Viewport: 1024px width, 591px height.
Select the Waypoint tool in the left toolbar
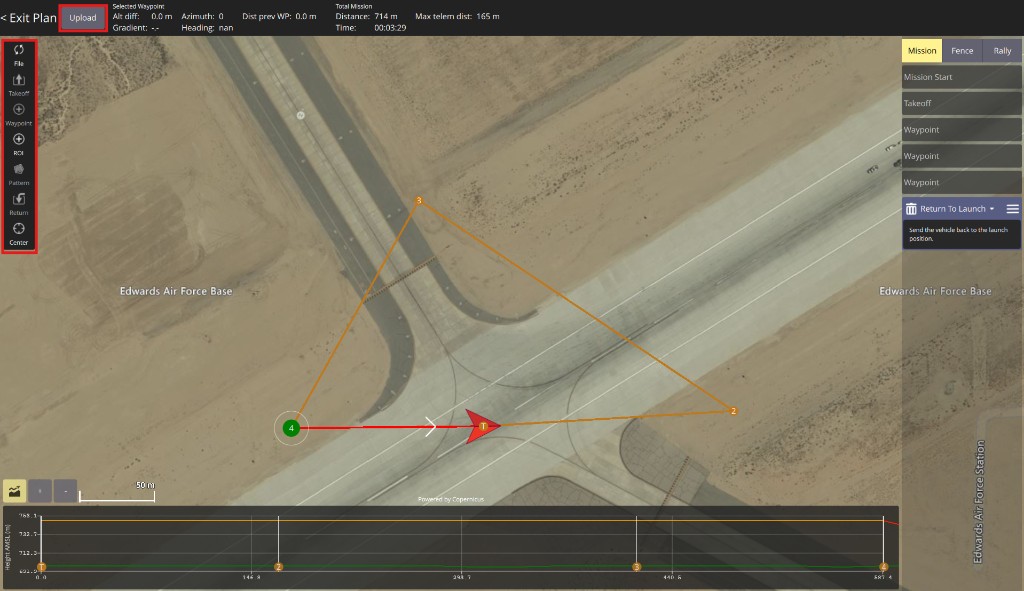(x=18, y=115)
